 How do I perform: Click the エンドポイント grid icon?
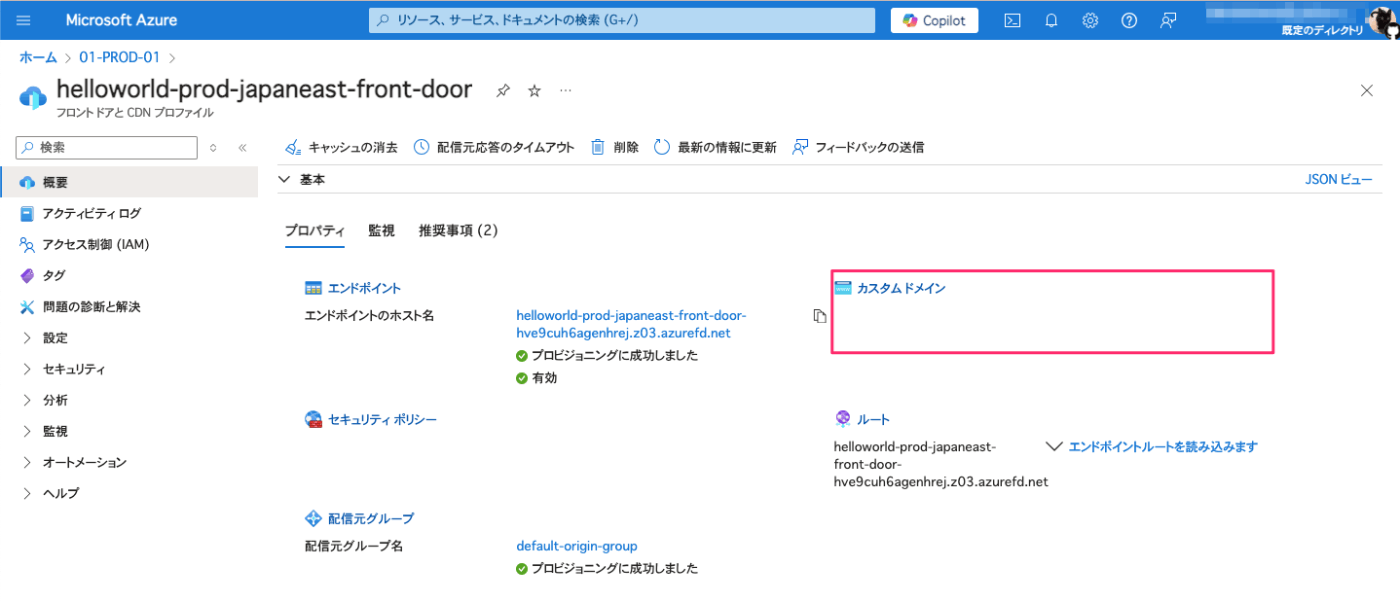313,288
